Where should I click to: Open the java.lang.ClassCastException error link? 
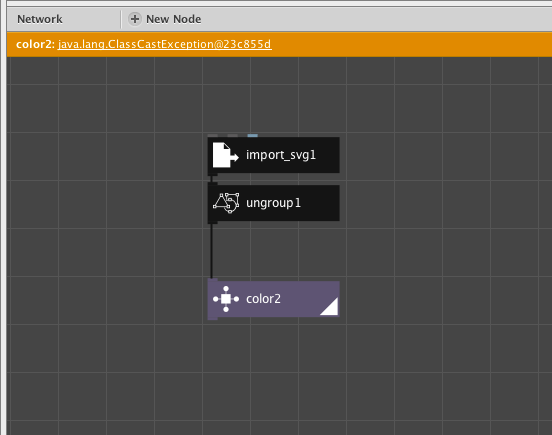[x=164, y=44]
